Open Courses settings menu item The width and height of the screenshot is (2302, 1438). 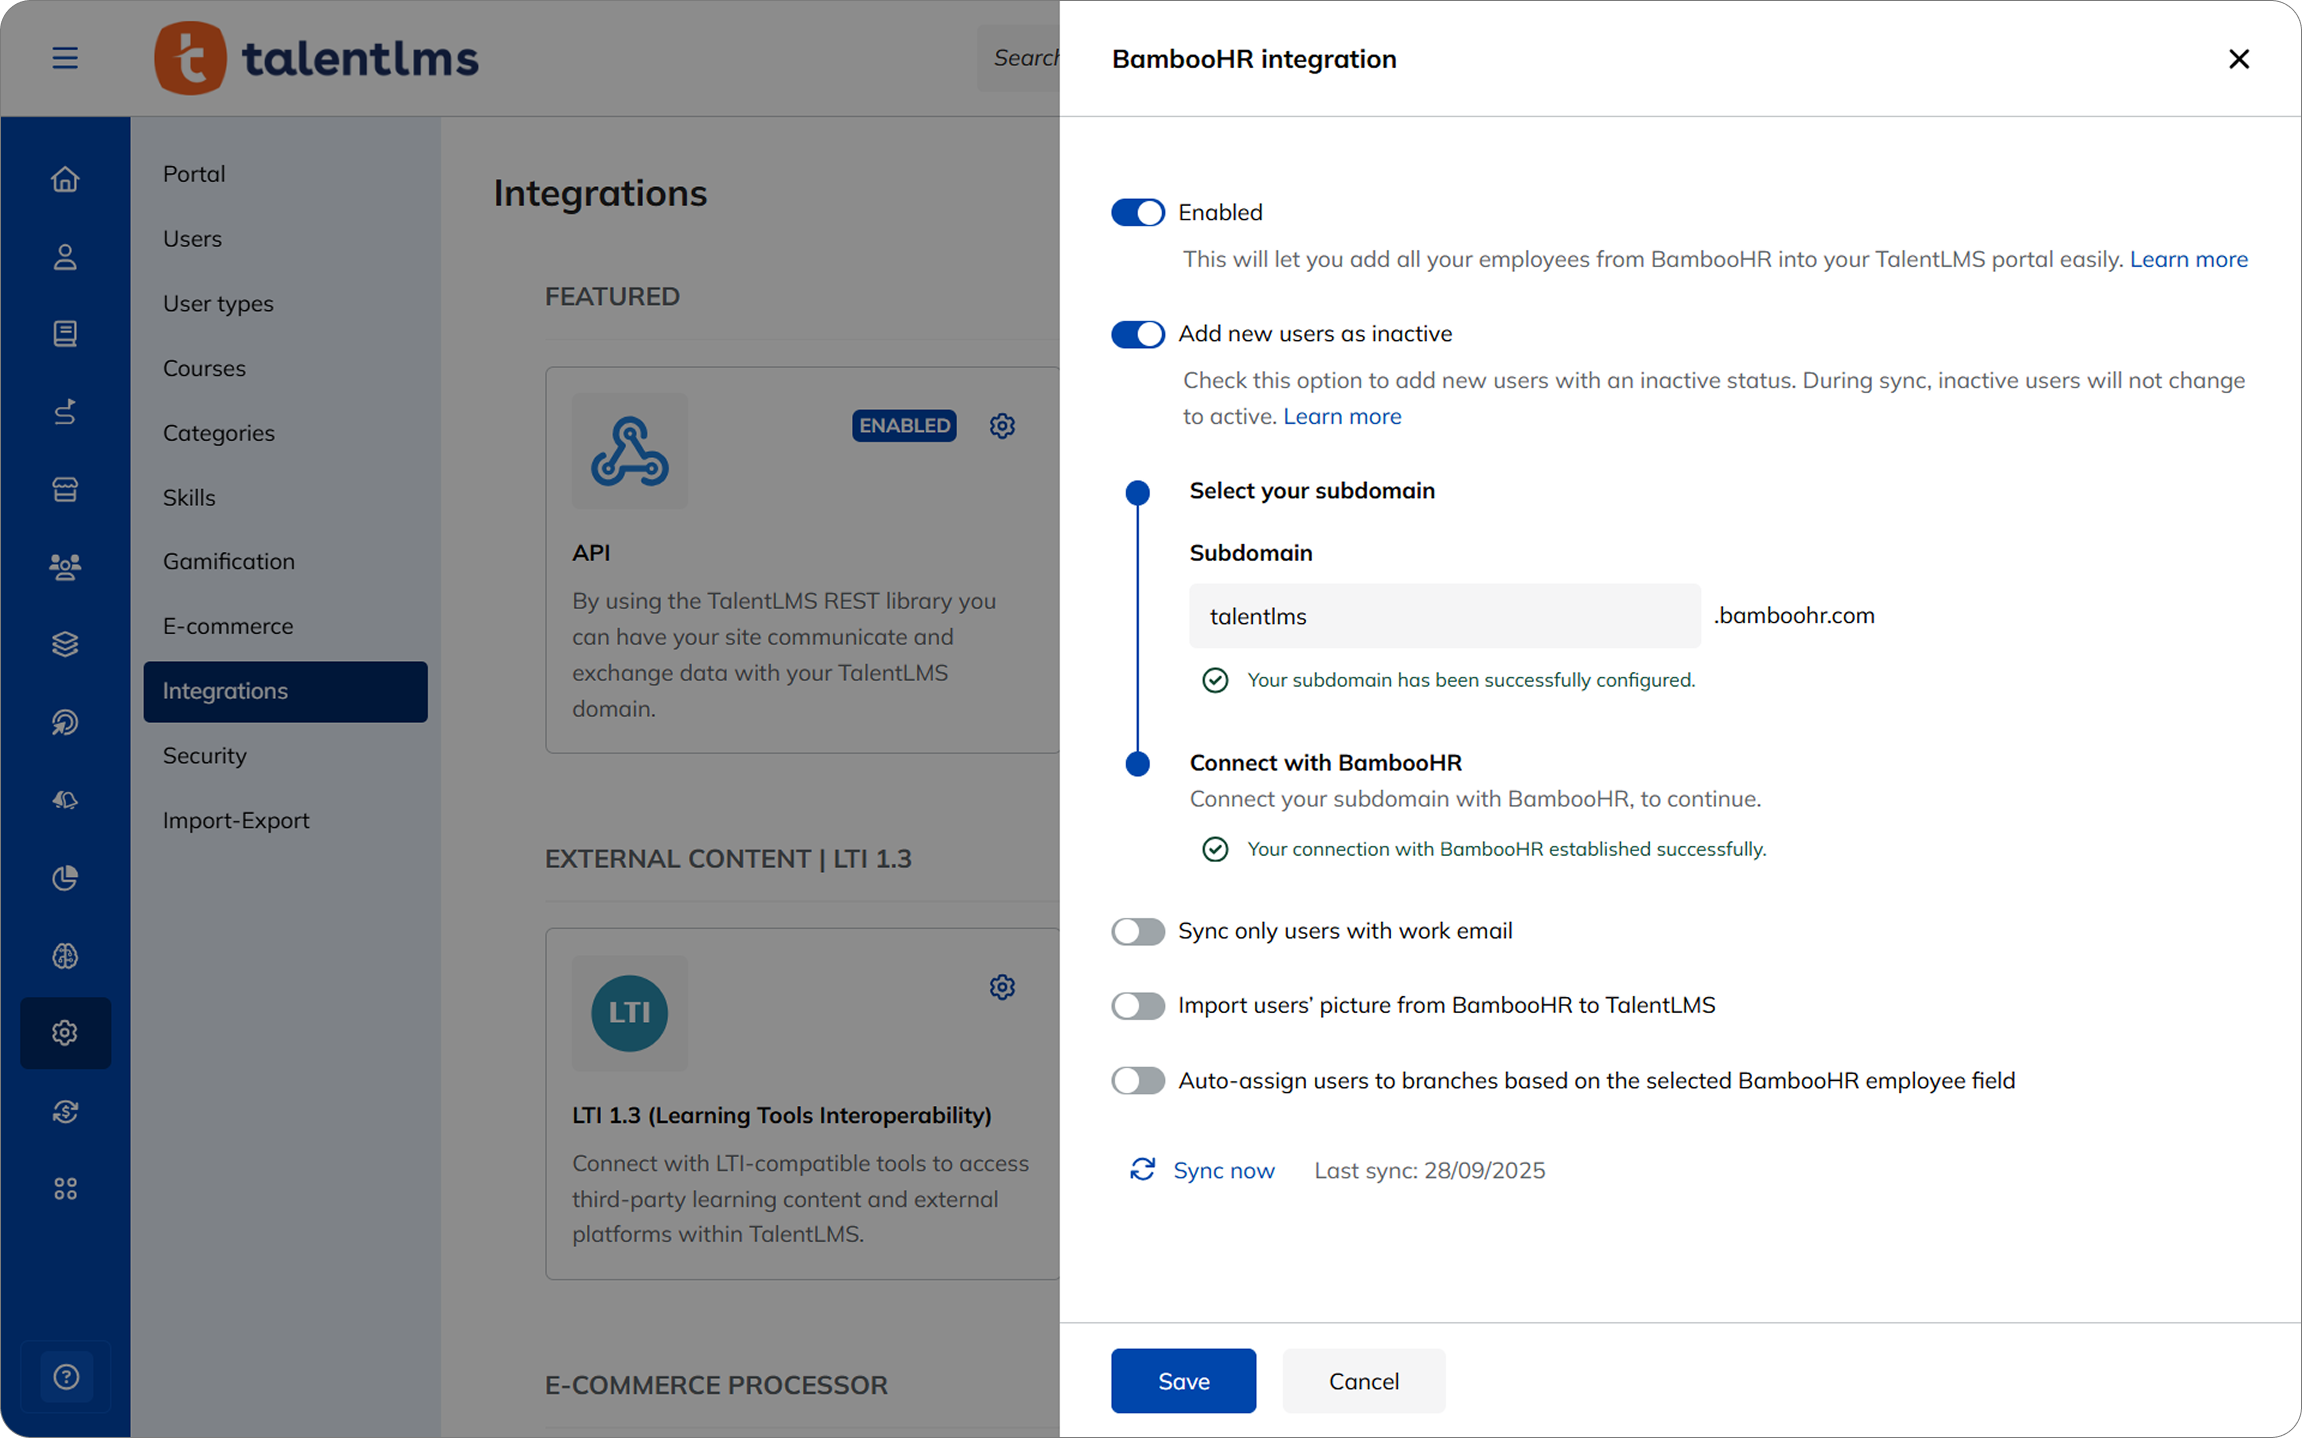tap(285, 368)
